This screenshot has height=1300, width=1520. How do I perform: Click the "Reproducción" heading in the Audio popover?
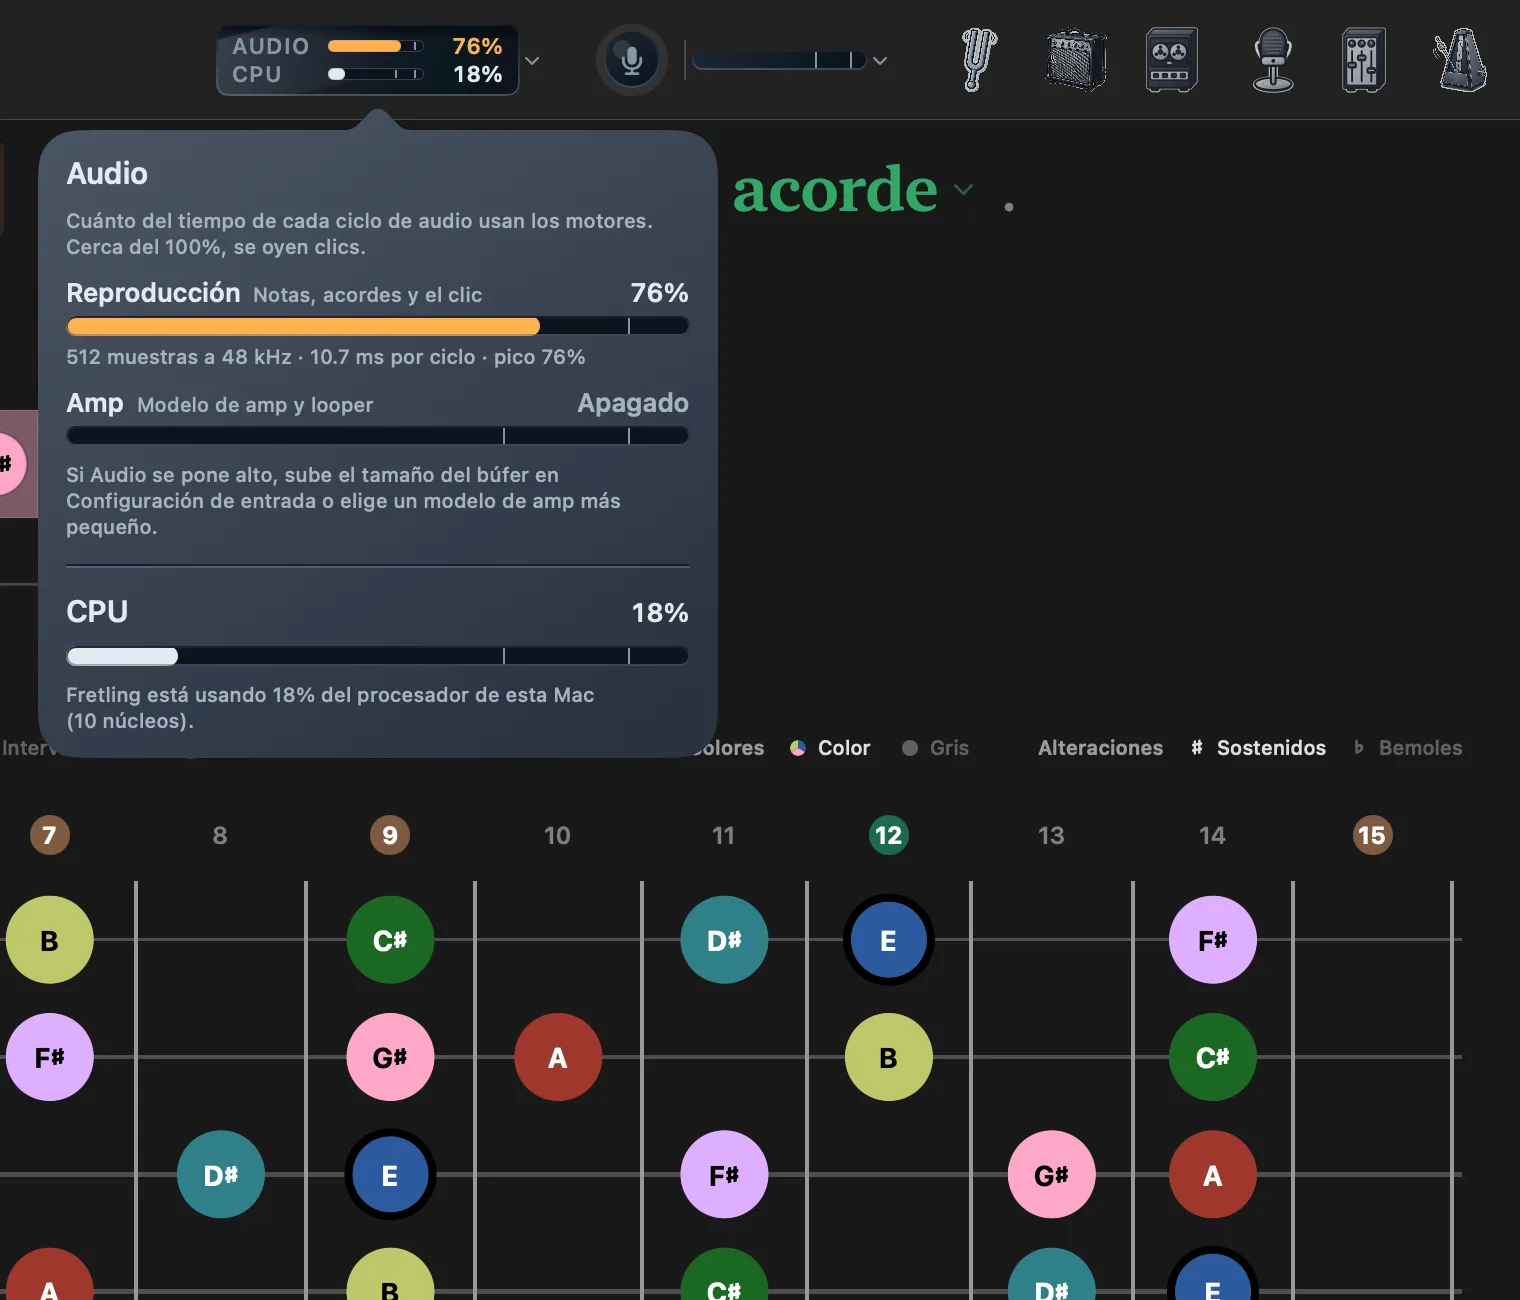coord(153,293)
